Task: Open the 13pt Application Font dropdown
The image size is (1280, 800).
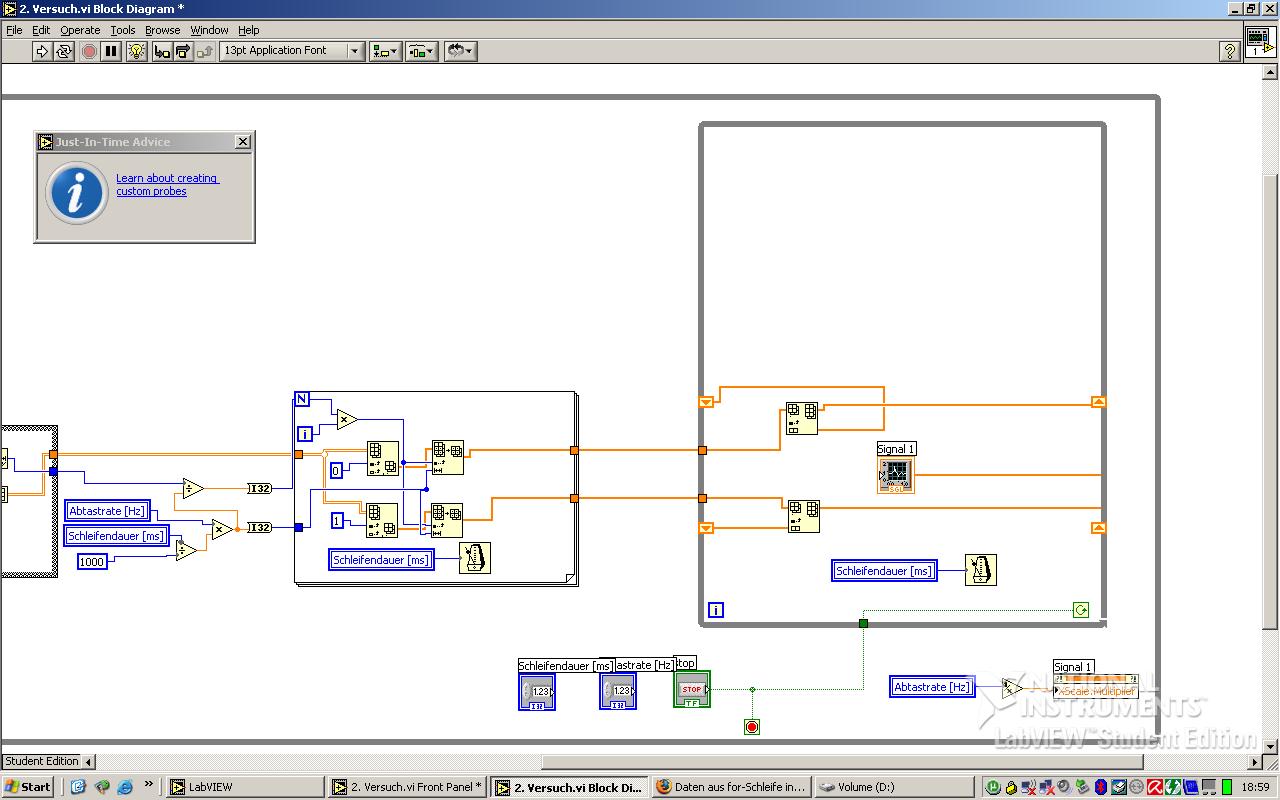Action: tap(292, 51)
